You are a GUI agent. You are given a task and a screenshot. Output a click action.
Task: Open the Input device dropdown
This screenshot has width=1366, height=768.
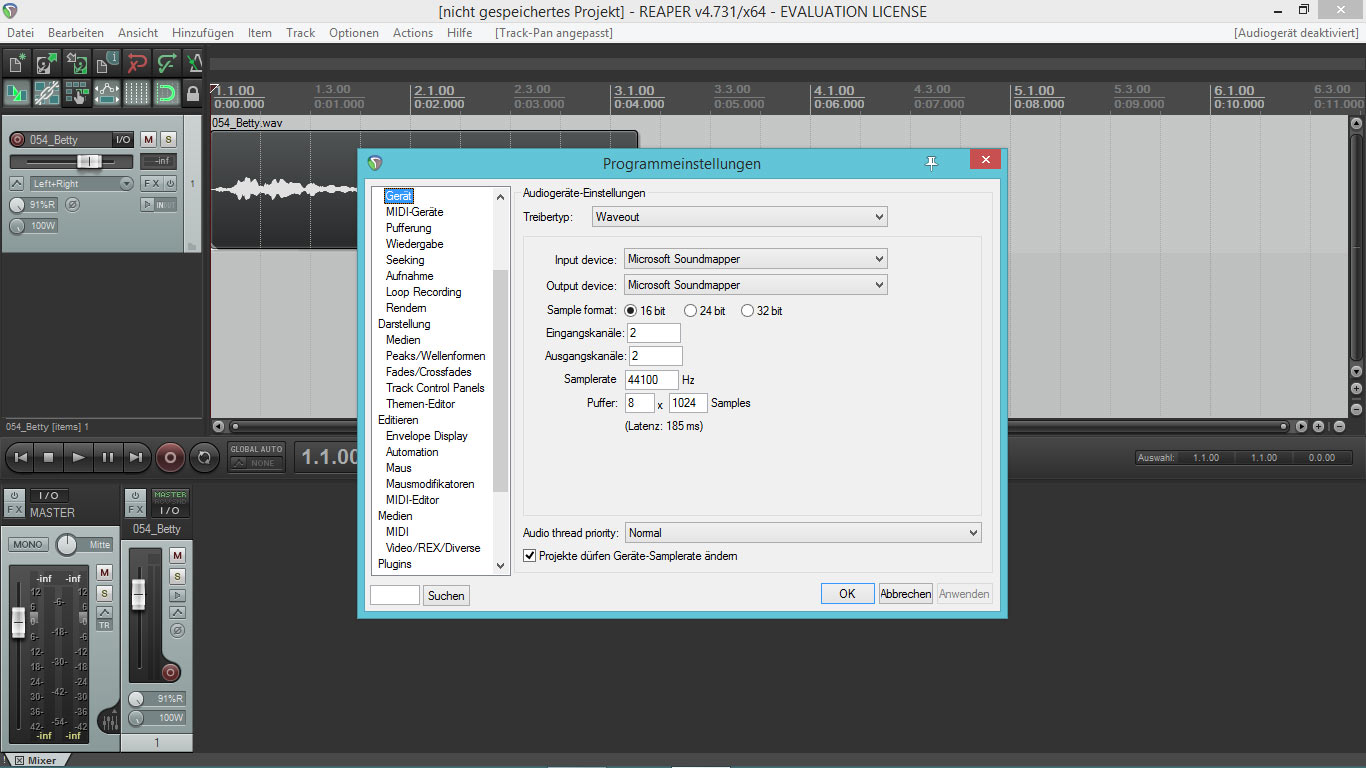coord(755,259)
